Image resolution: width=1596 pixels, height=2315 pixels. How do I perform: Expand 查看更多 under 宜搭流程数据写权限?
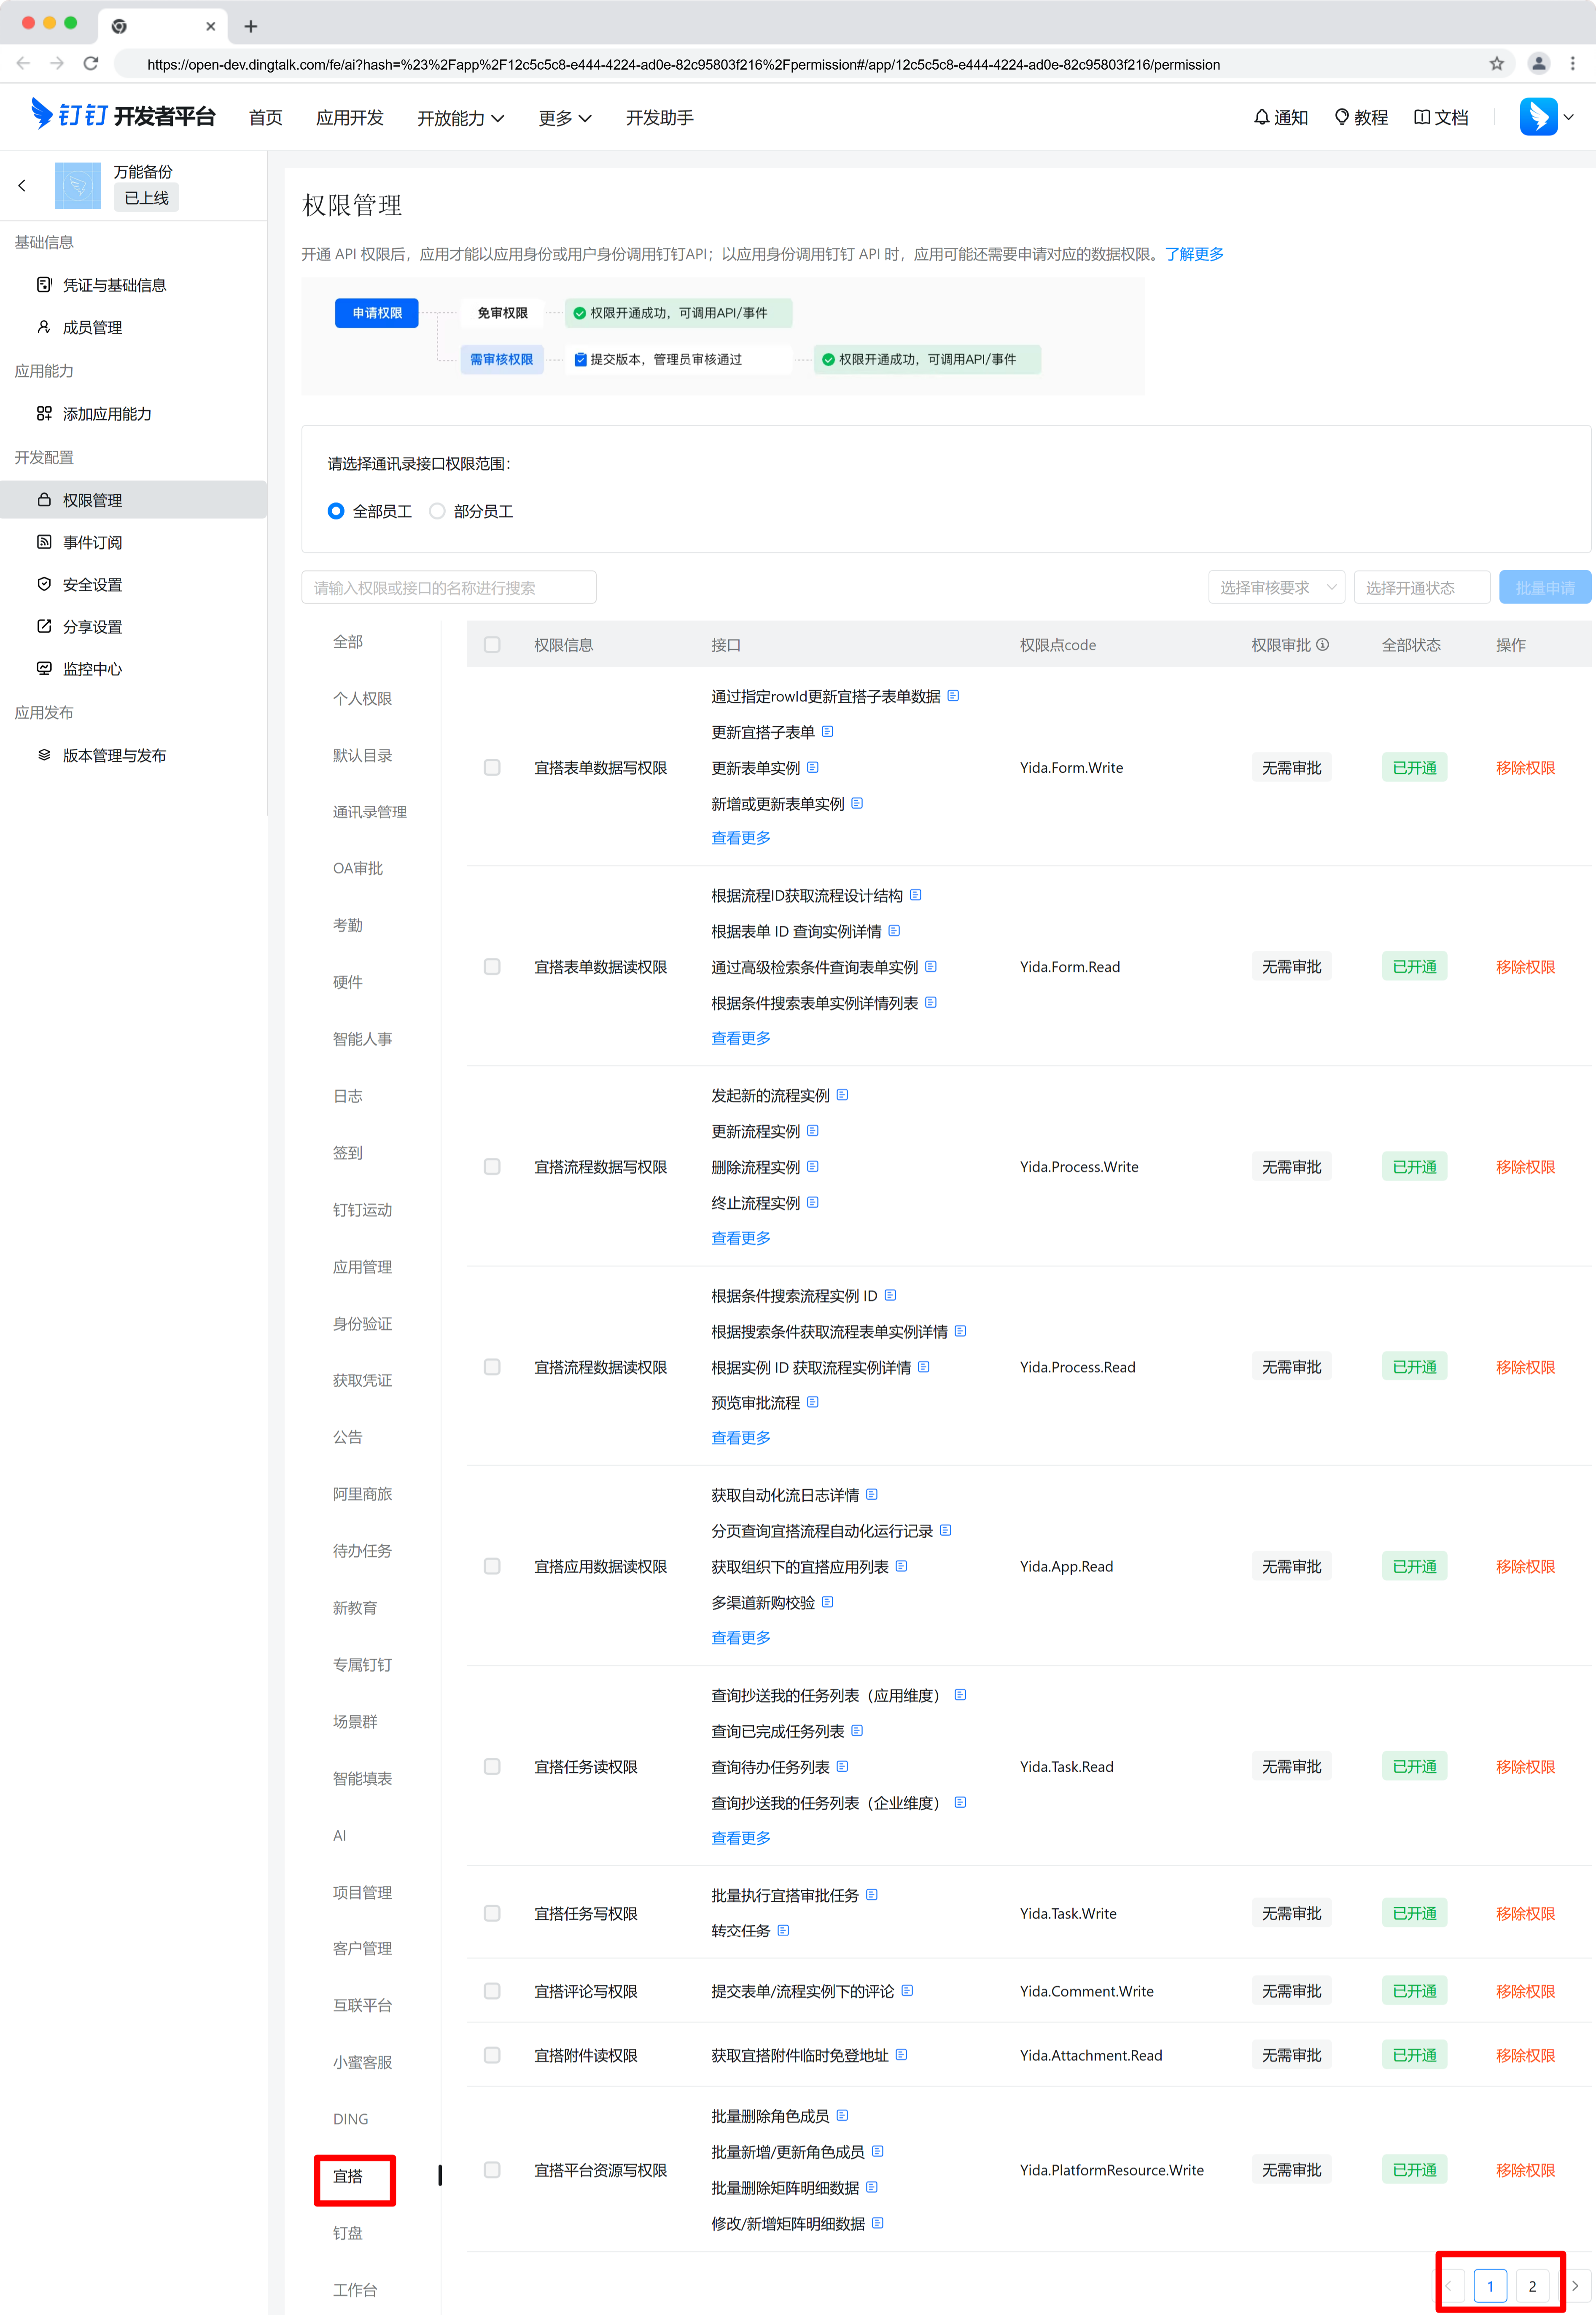click(x=741, y=1238)
